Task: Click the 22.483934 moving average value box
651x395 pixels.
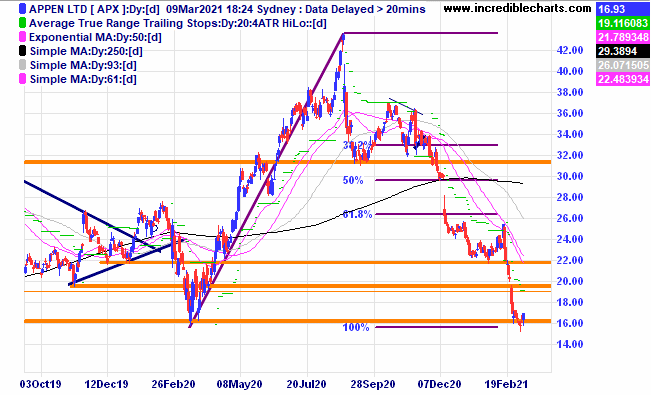Action: (x=623, y=79)
